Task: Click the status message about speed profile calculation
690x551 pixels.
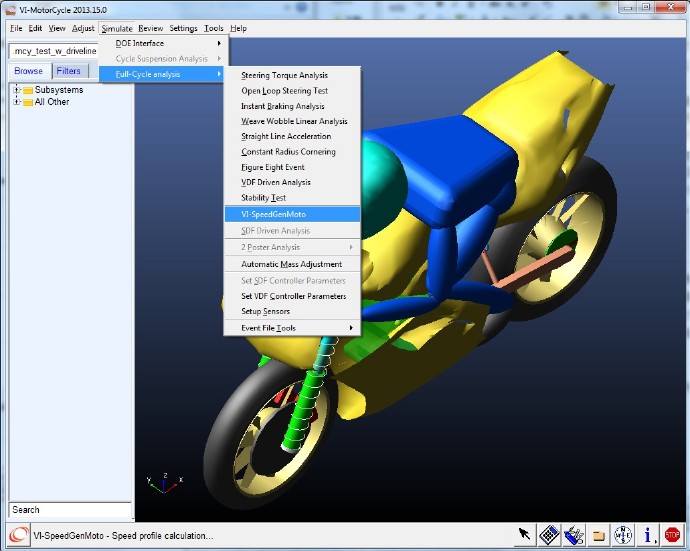Action: pos(123,536)
